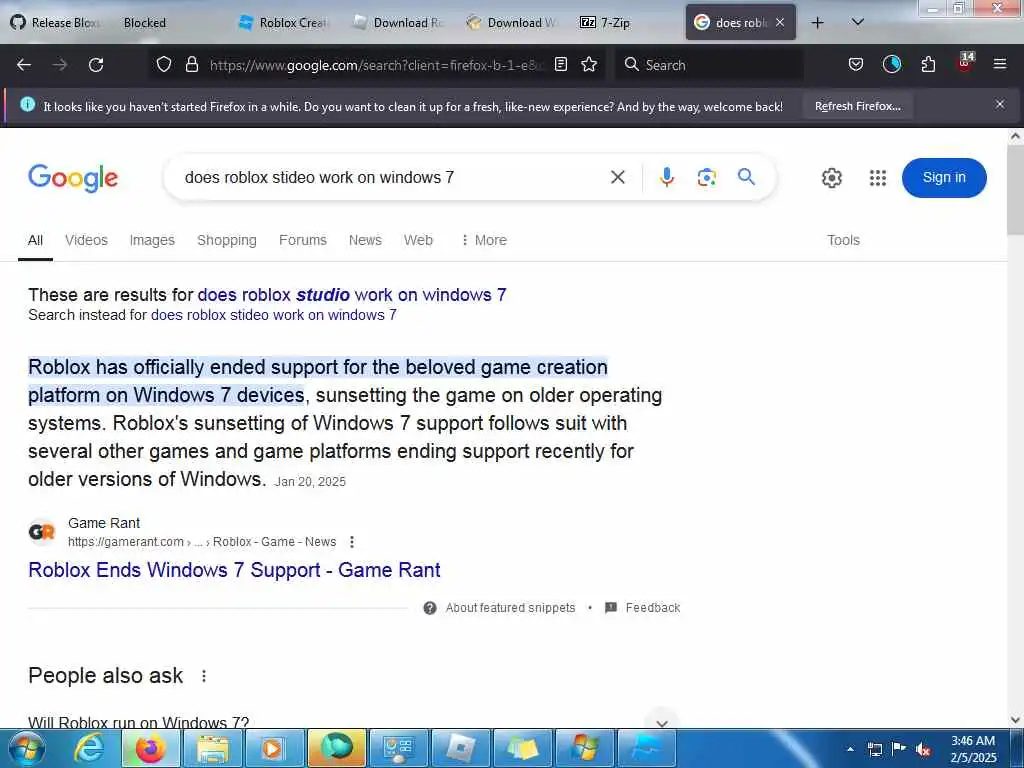Viewport: 1024px width, 768px height.
Task: Open Save to Pocket icon
Action: (x=856, y=64)
